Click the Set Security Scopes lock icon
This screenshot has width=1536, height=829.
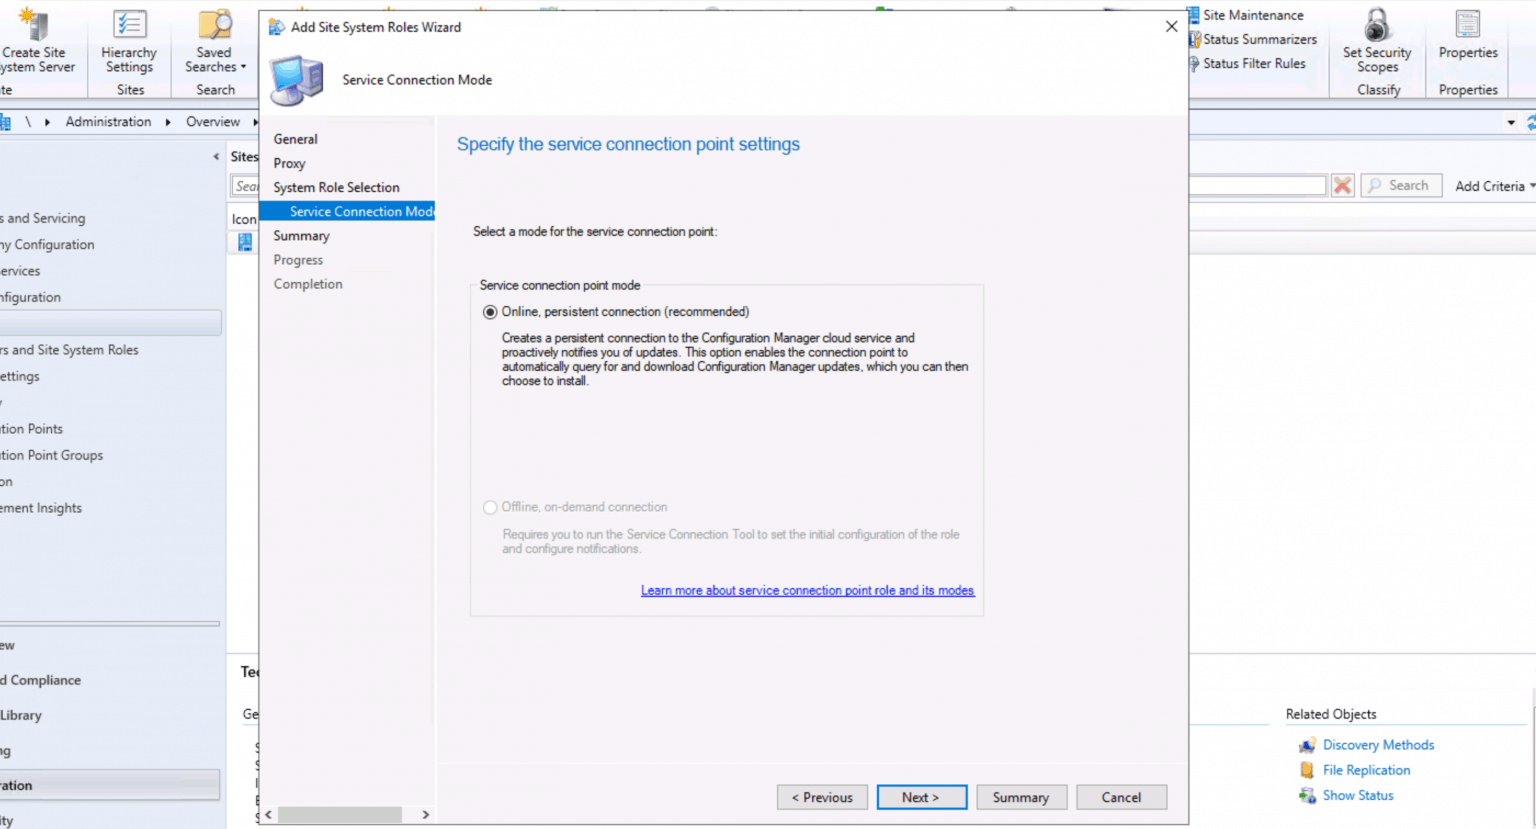[x=1377, y=25]
